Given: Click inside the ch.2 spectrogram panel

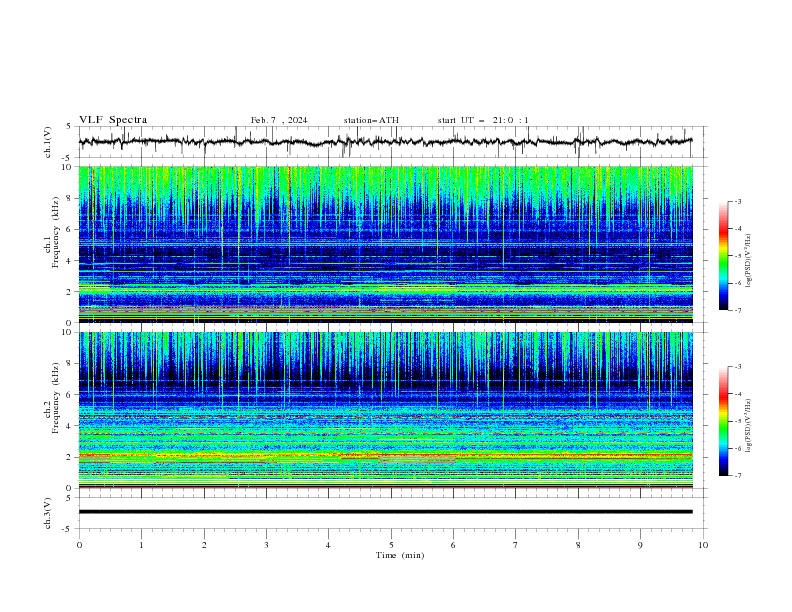Looking at the screenshot, I should [385, 410].
